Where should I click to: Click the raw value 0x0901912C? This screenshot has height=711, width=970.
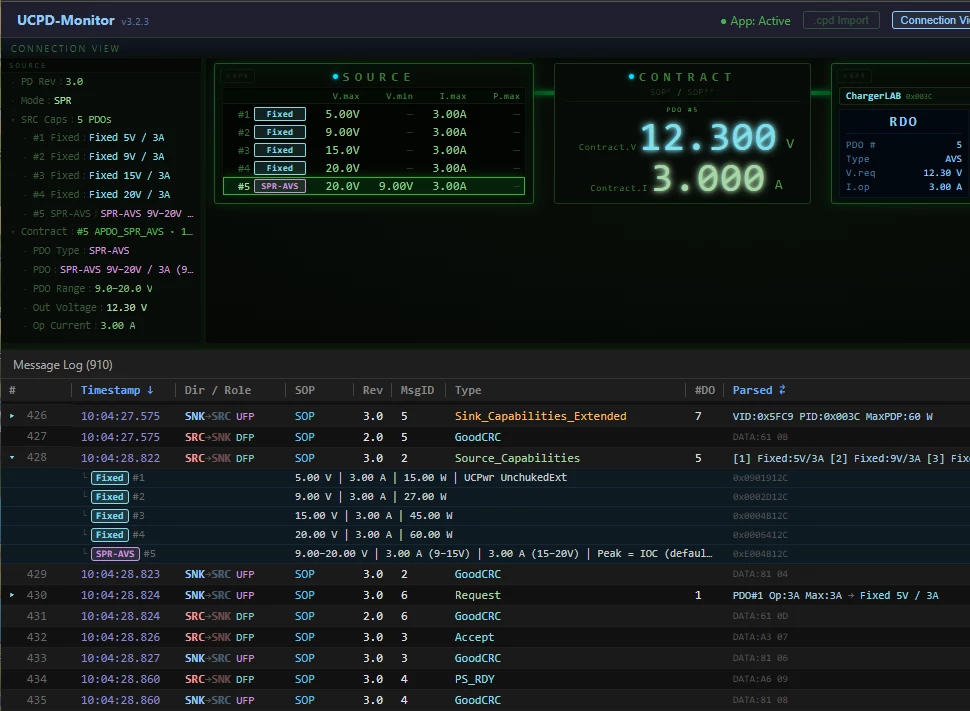pos(760,478)
